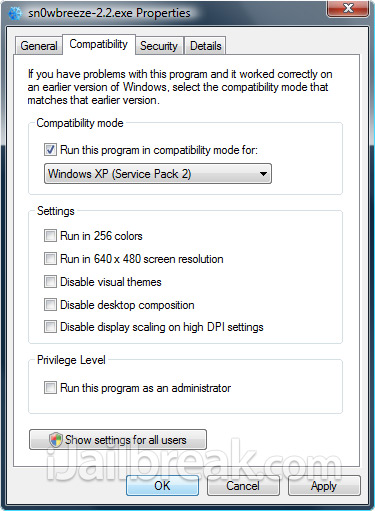
Task: Click Show settings for all users
Action: [x=118, y=440]
